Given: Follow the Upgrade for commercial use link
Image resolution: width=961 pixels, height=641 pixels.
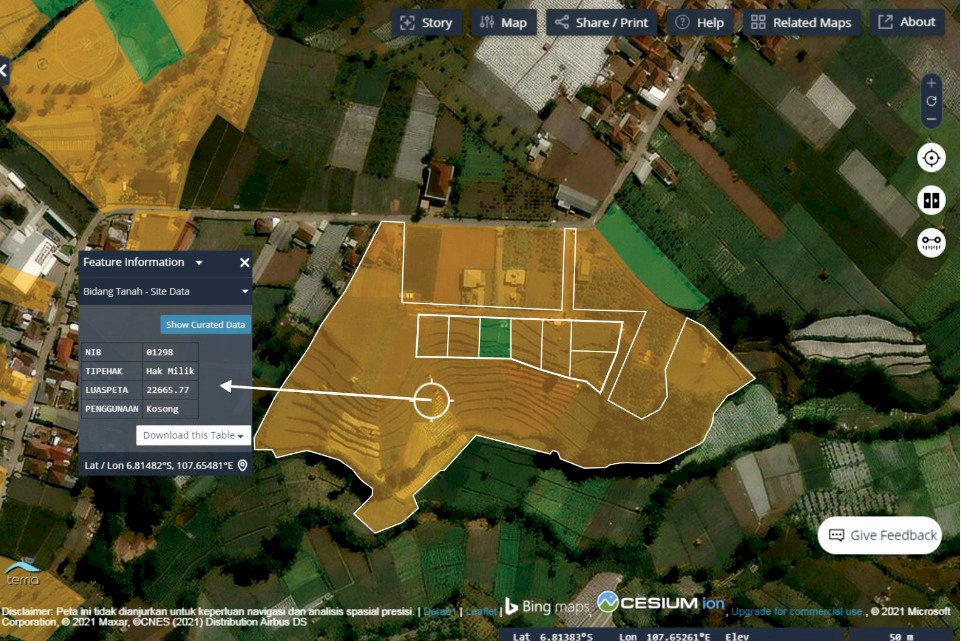Looking at the screenshot, I should click(x=798, y=611).
